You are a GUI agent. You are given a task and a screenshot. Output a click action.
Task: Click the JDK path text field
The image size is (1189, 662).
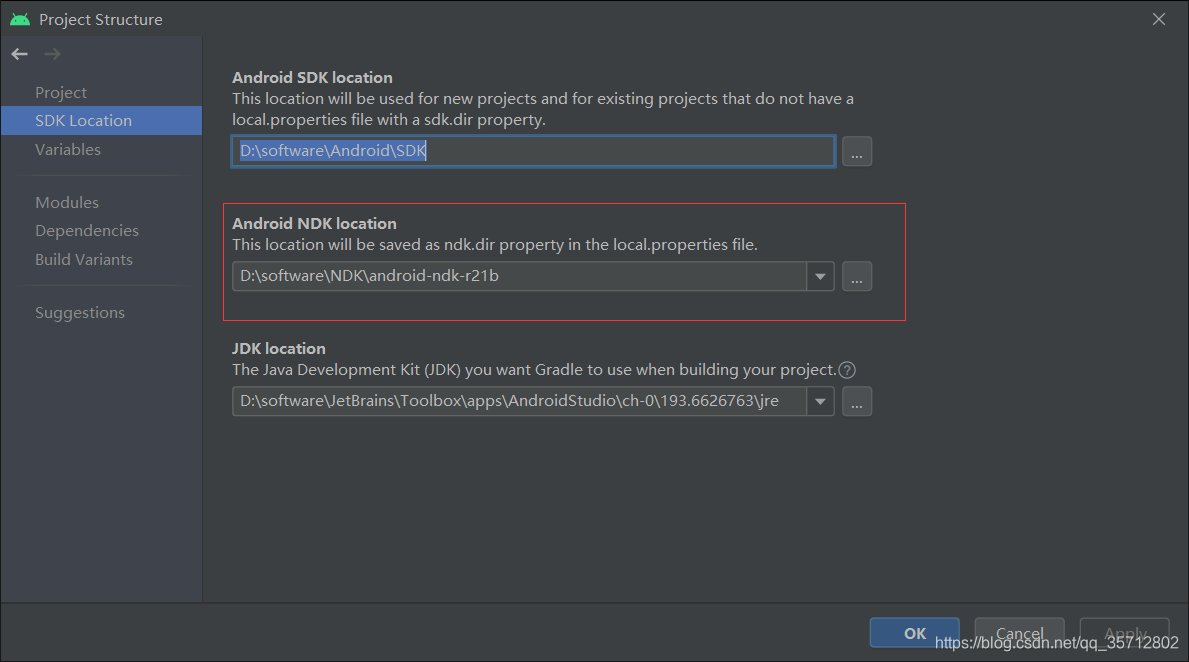tap(519, 401)
